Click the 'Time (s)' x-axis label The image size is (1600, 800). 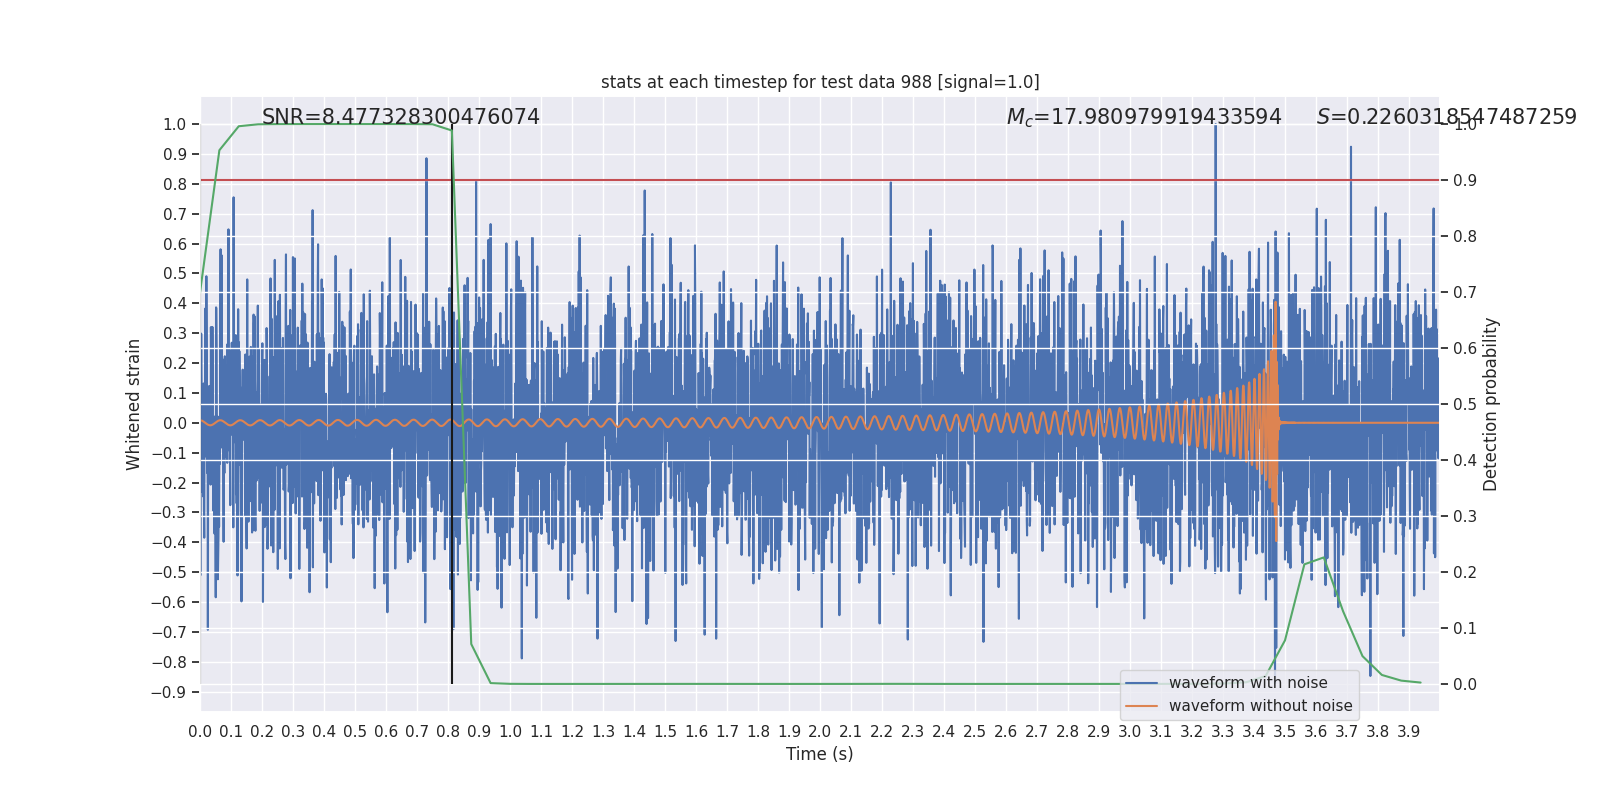click(x=820, y=754)
